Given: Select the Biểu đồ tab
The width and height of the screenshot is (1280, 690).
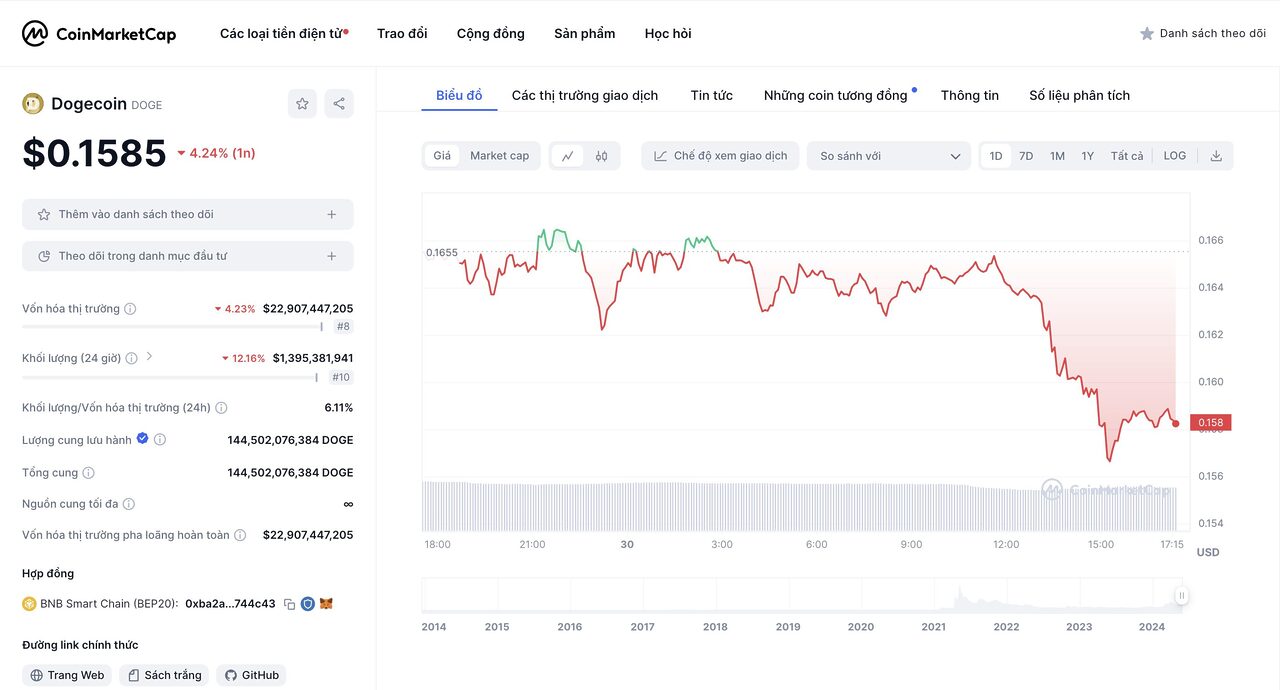Looking at the screenshot, I should coord(459,96).
